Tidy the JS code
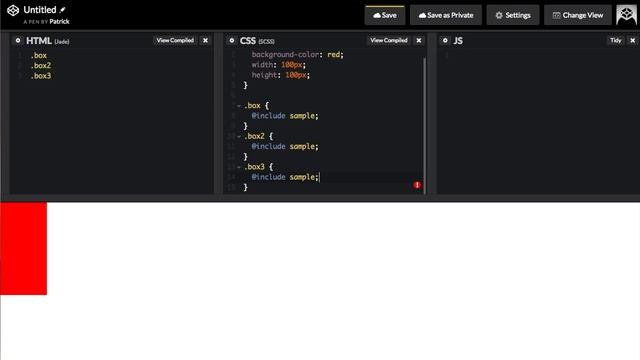 (616, 40)
